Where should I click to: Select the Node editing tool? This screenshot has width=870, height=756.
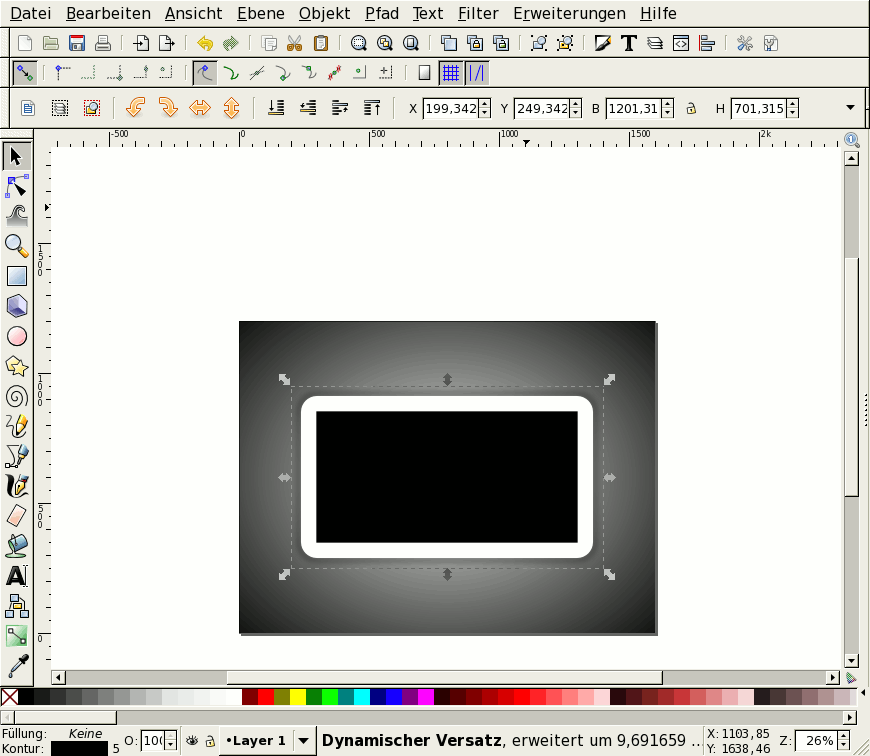tap(17, 186)
